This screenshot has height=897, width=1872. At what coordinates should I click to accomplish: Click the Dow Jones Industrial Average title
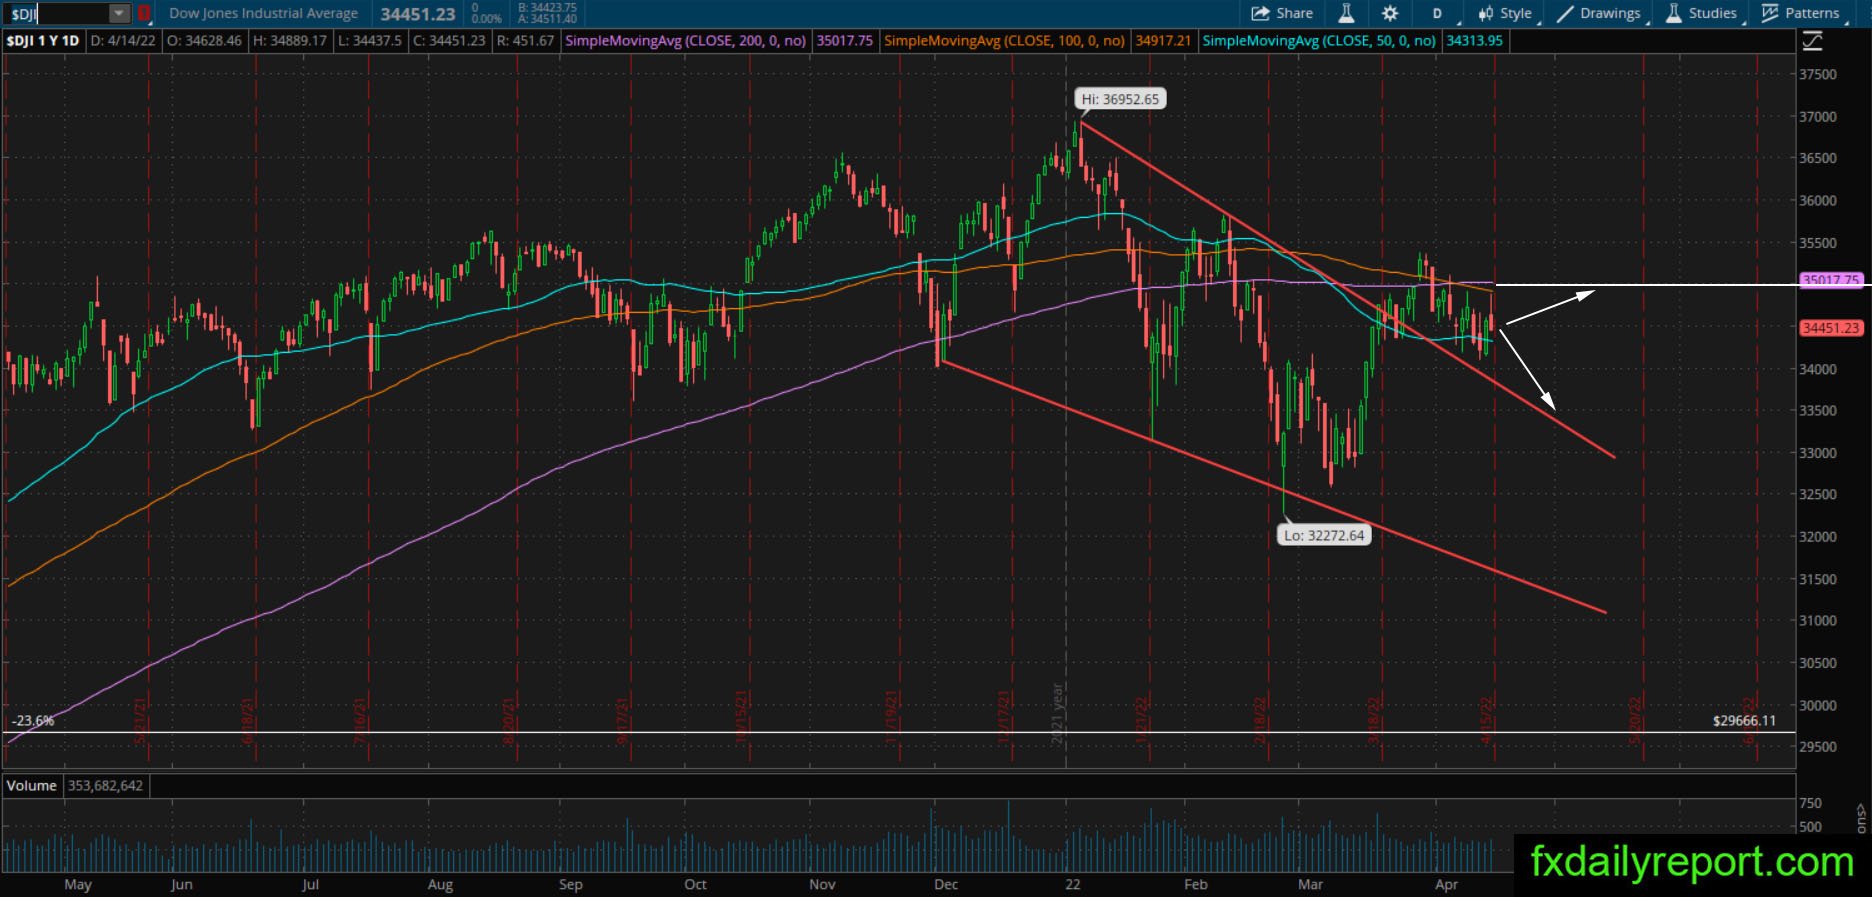point(264,14)
